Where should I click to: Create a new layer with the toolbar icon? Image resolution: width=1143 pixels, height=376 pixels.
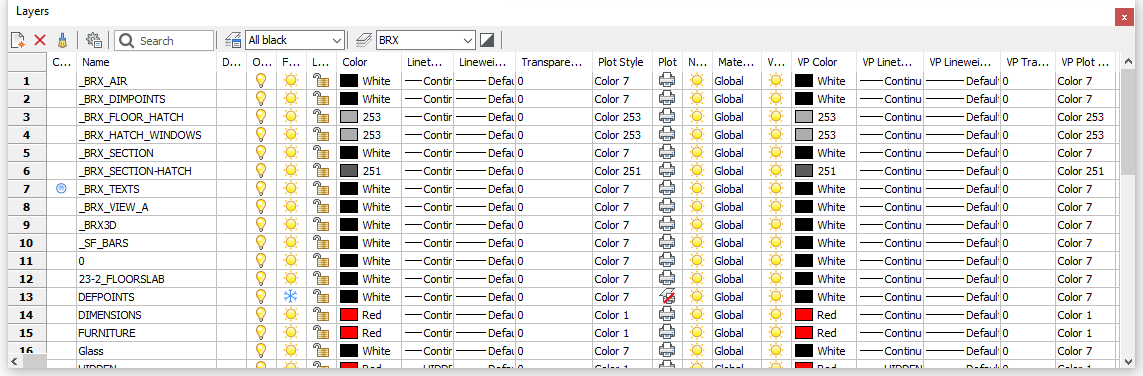(18, 41)
